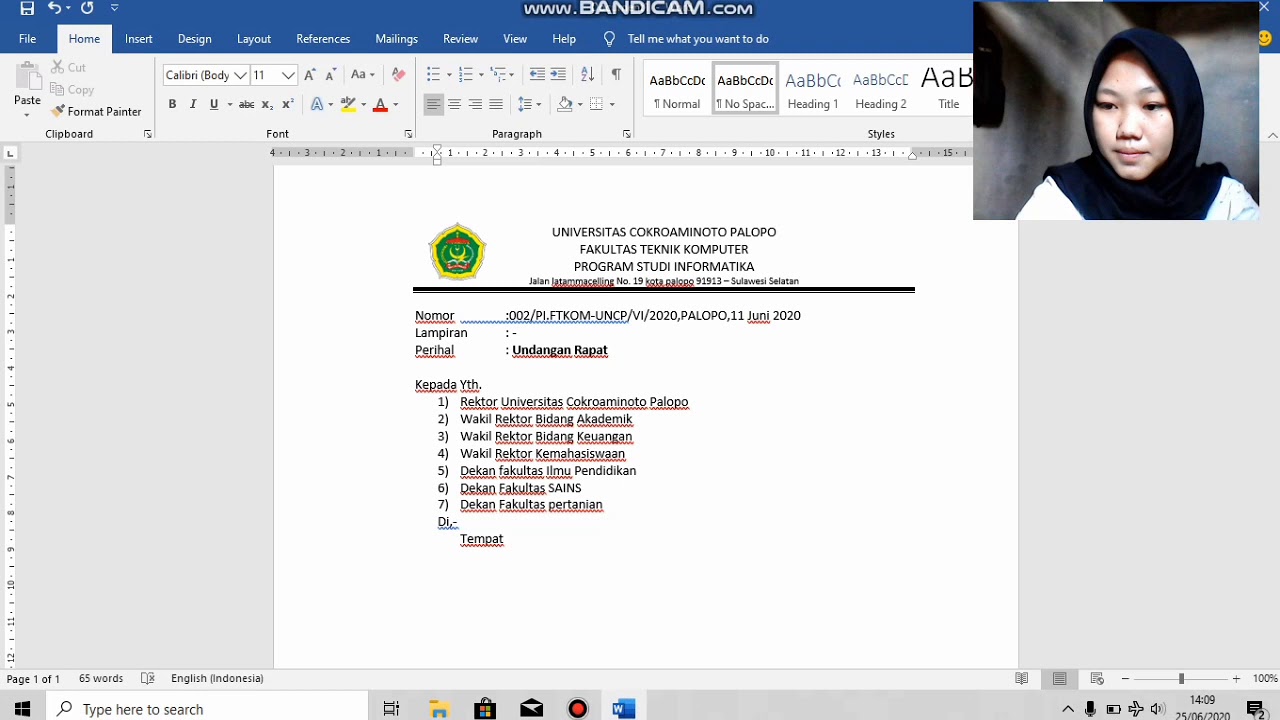Apply superscript formatting
The height and width of the screenshot is (720, 1280).
pyautogui.click(x=288, y=104)
